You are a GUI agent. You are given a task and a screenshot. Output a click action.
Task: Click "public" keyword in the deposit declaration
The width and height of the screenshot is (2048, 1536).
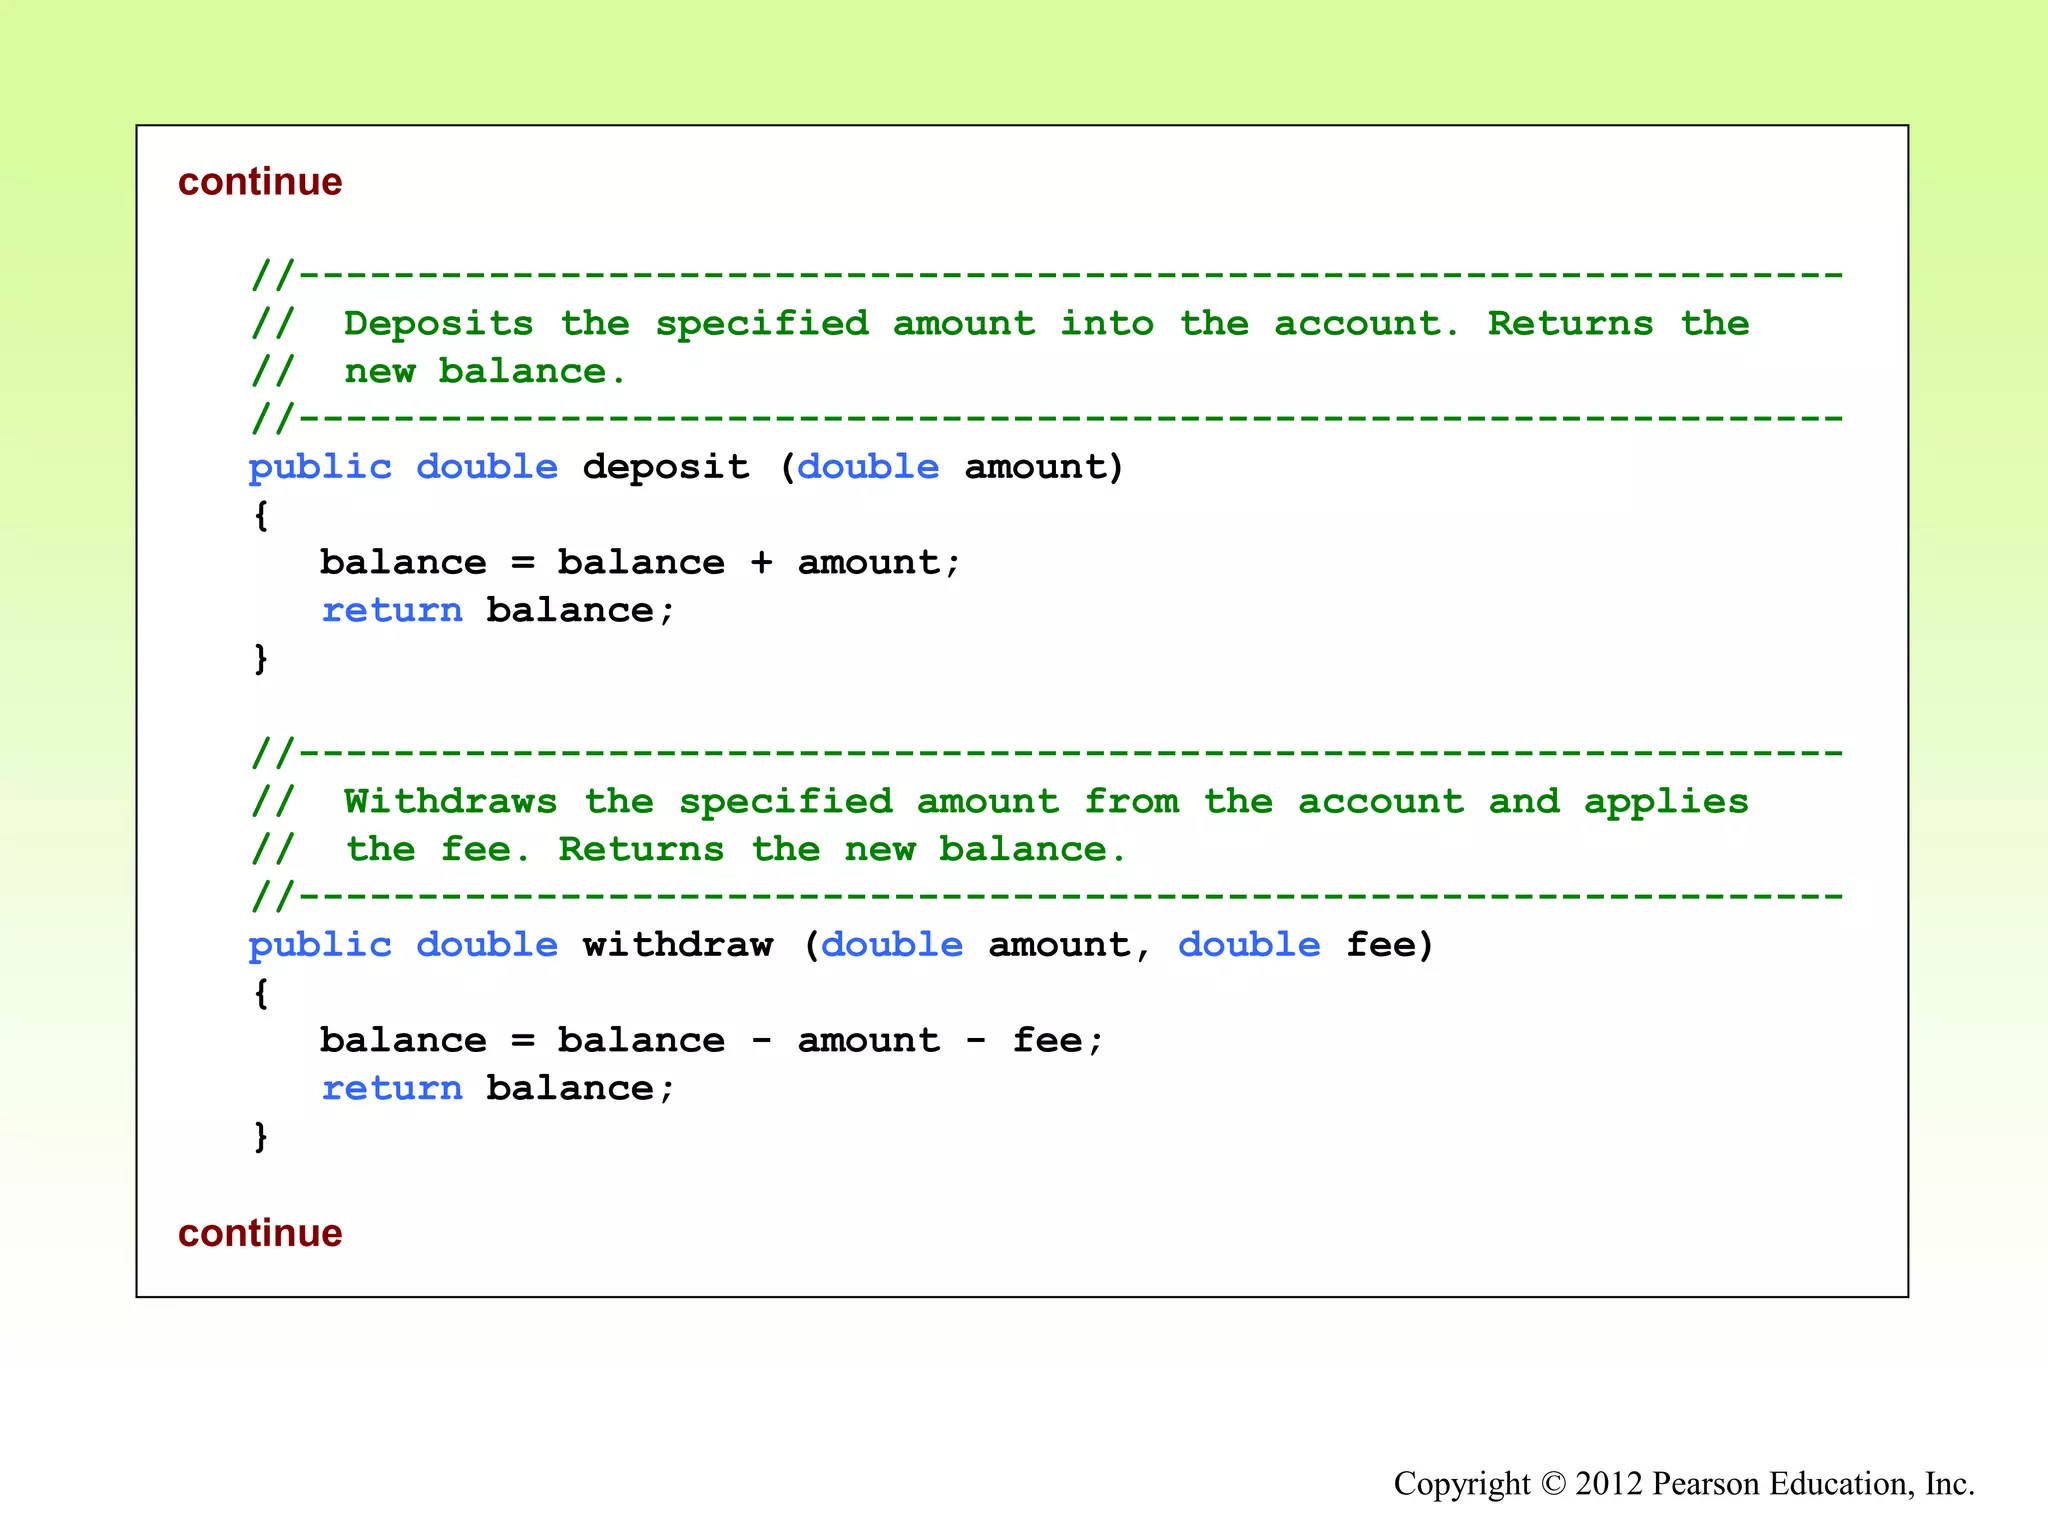click(x=320, y=467)
